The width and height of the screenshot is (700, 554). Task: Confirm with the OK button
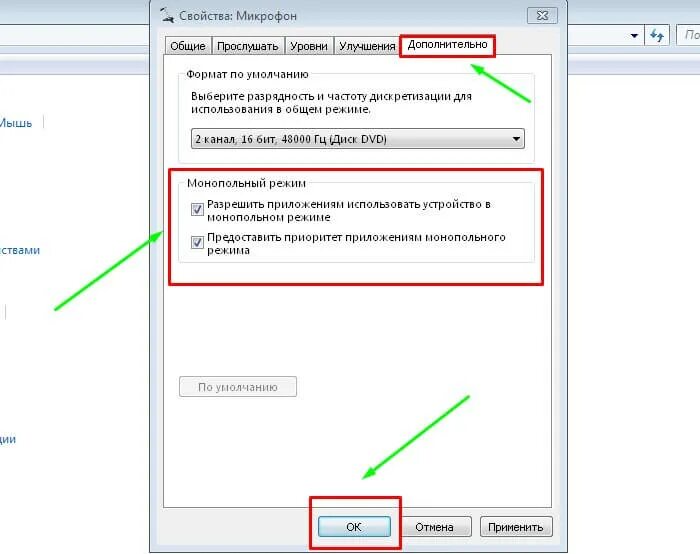pos(354,527)
